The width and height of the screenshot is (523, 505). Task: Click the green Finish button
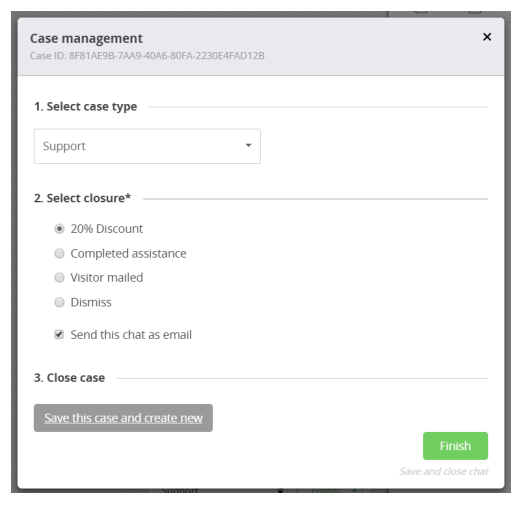click(455, 446)
